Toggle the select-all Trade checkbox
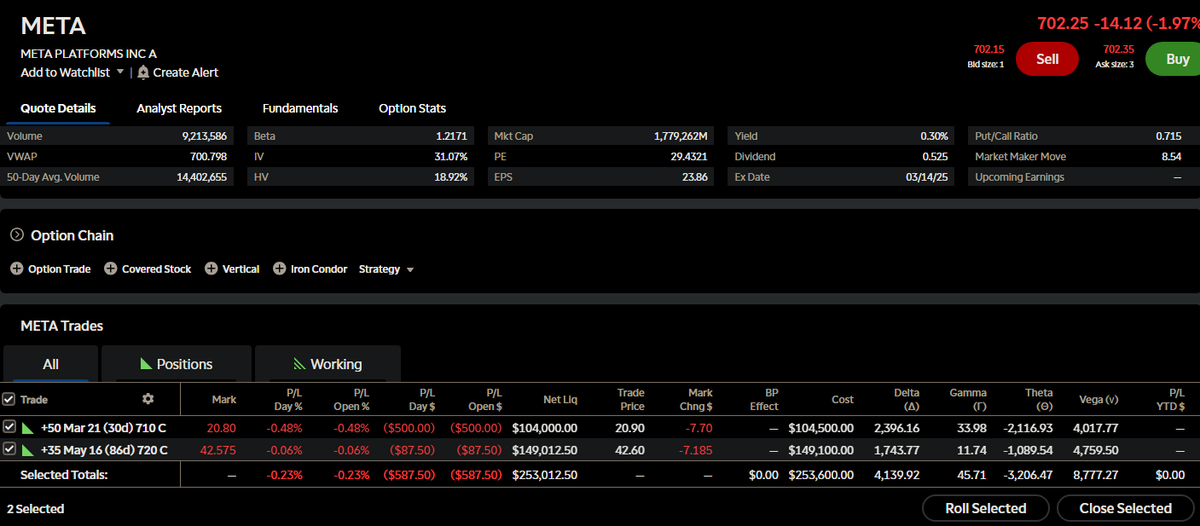 click(9, 399)
